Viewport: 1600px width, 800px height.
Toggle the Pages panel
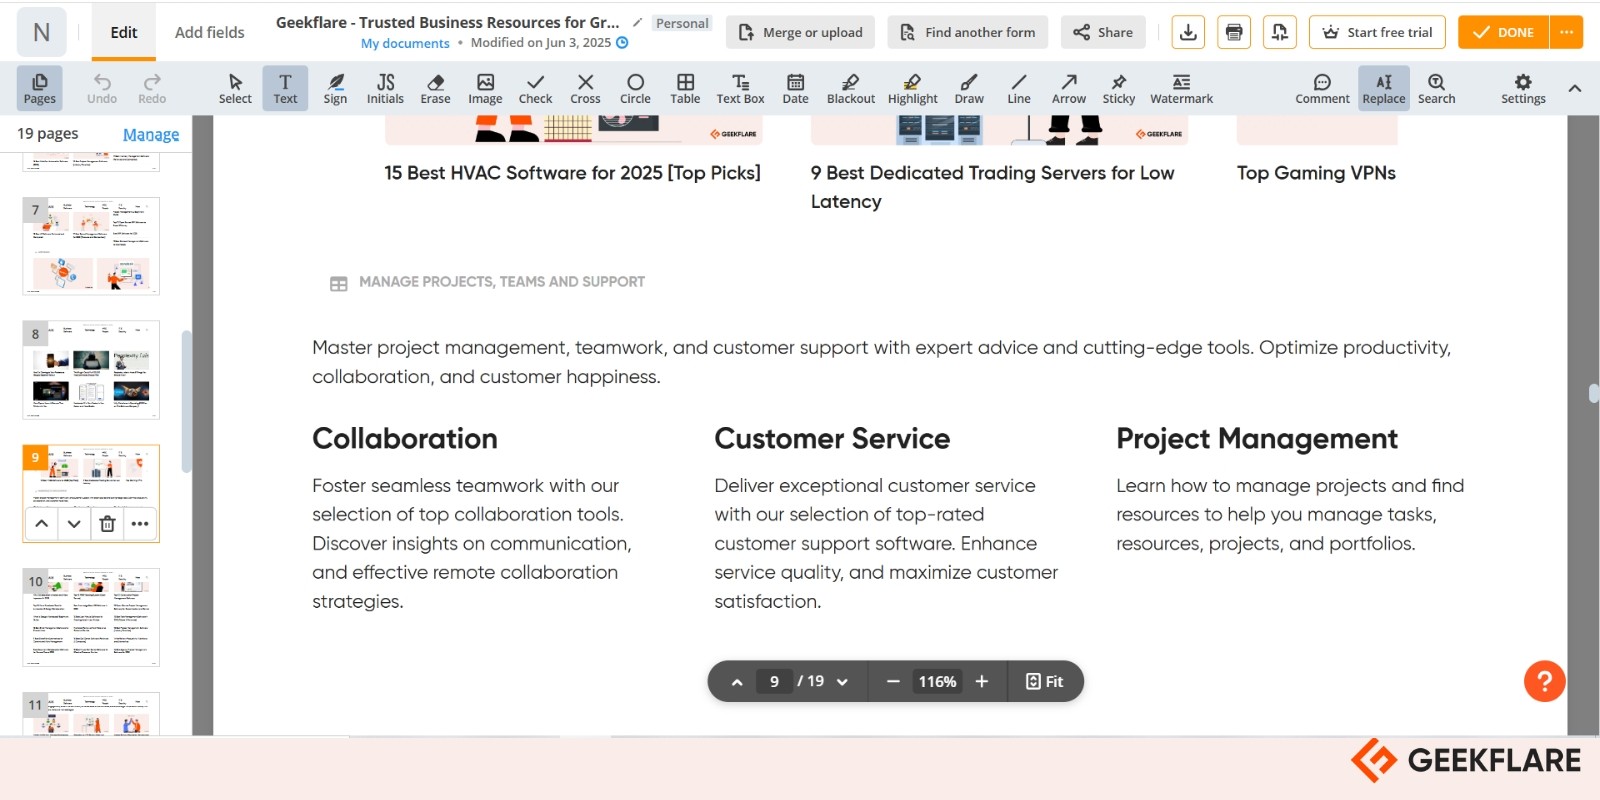coord(40,88)
